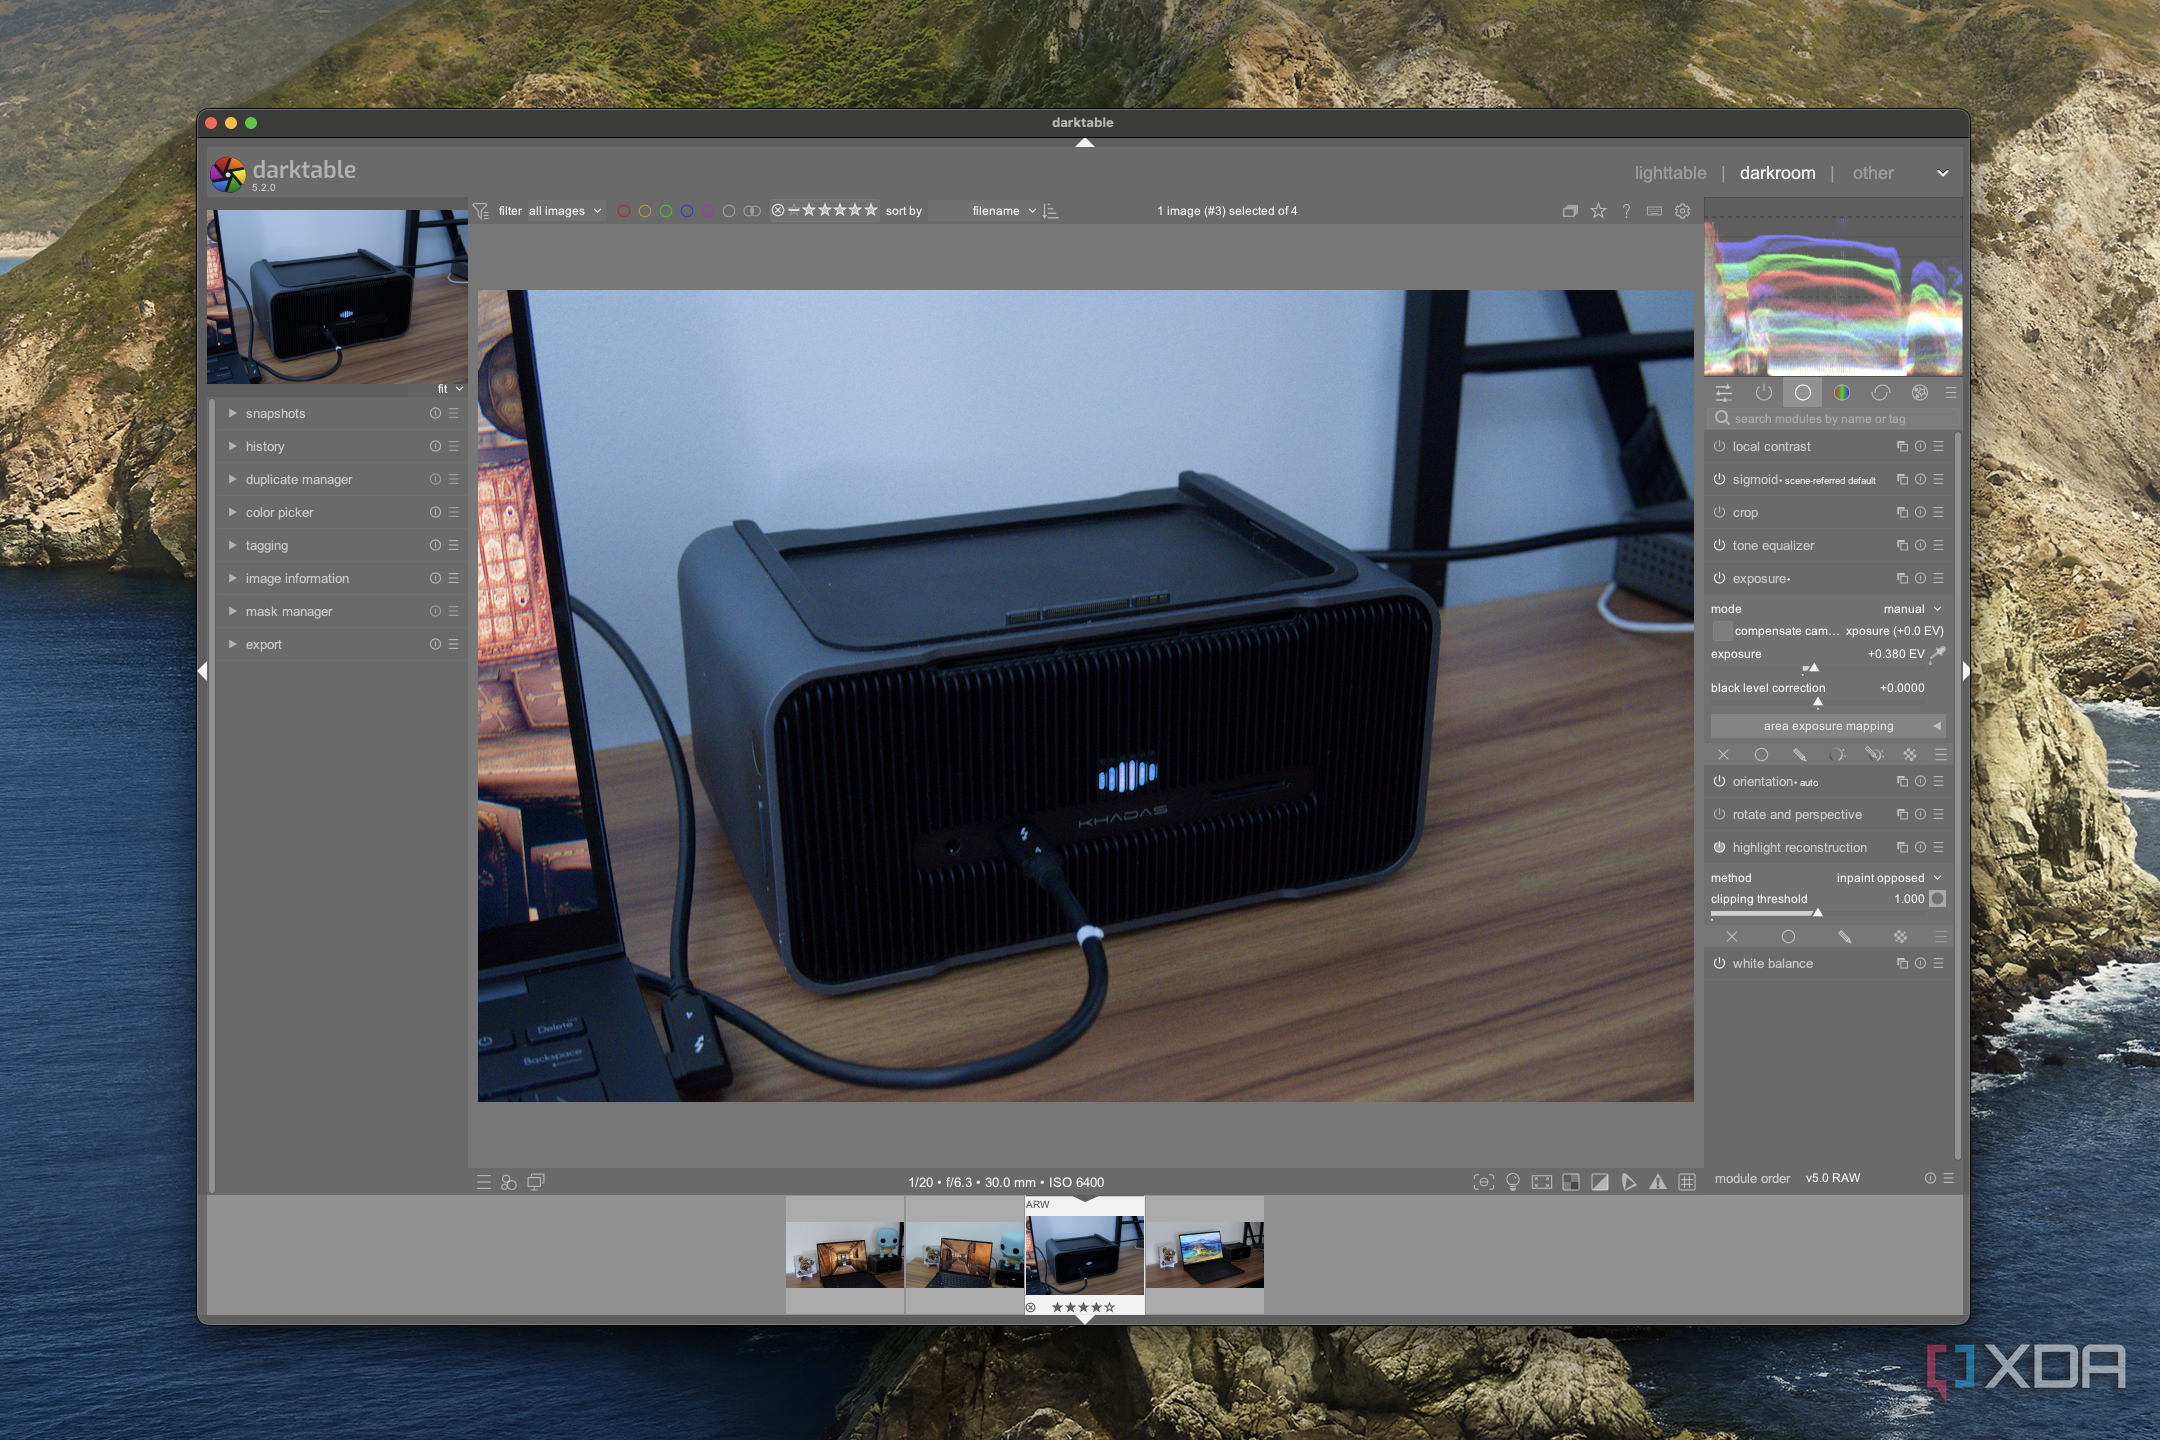Screen dimensions: 2160x1440
Task: Toggle the focus peaking icon in bottom bar
Action: click(x=1484, y=1182)
